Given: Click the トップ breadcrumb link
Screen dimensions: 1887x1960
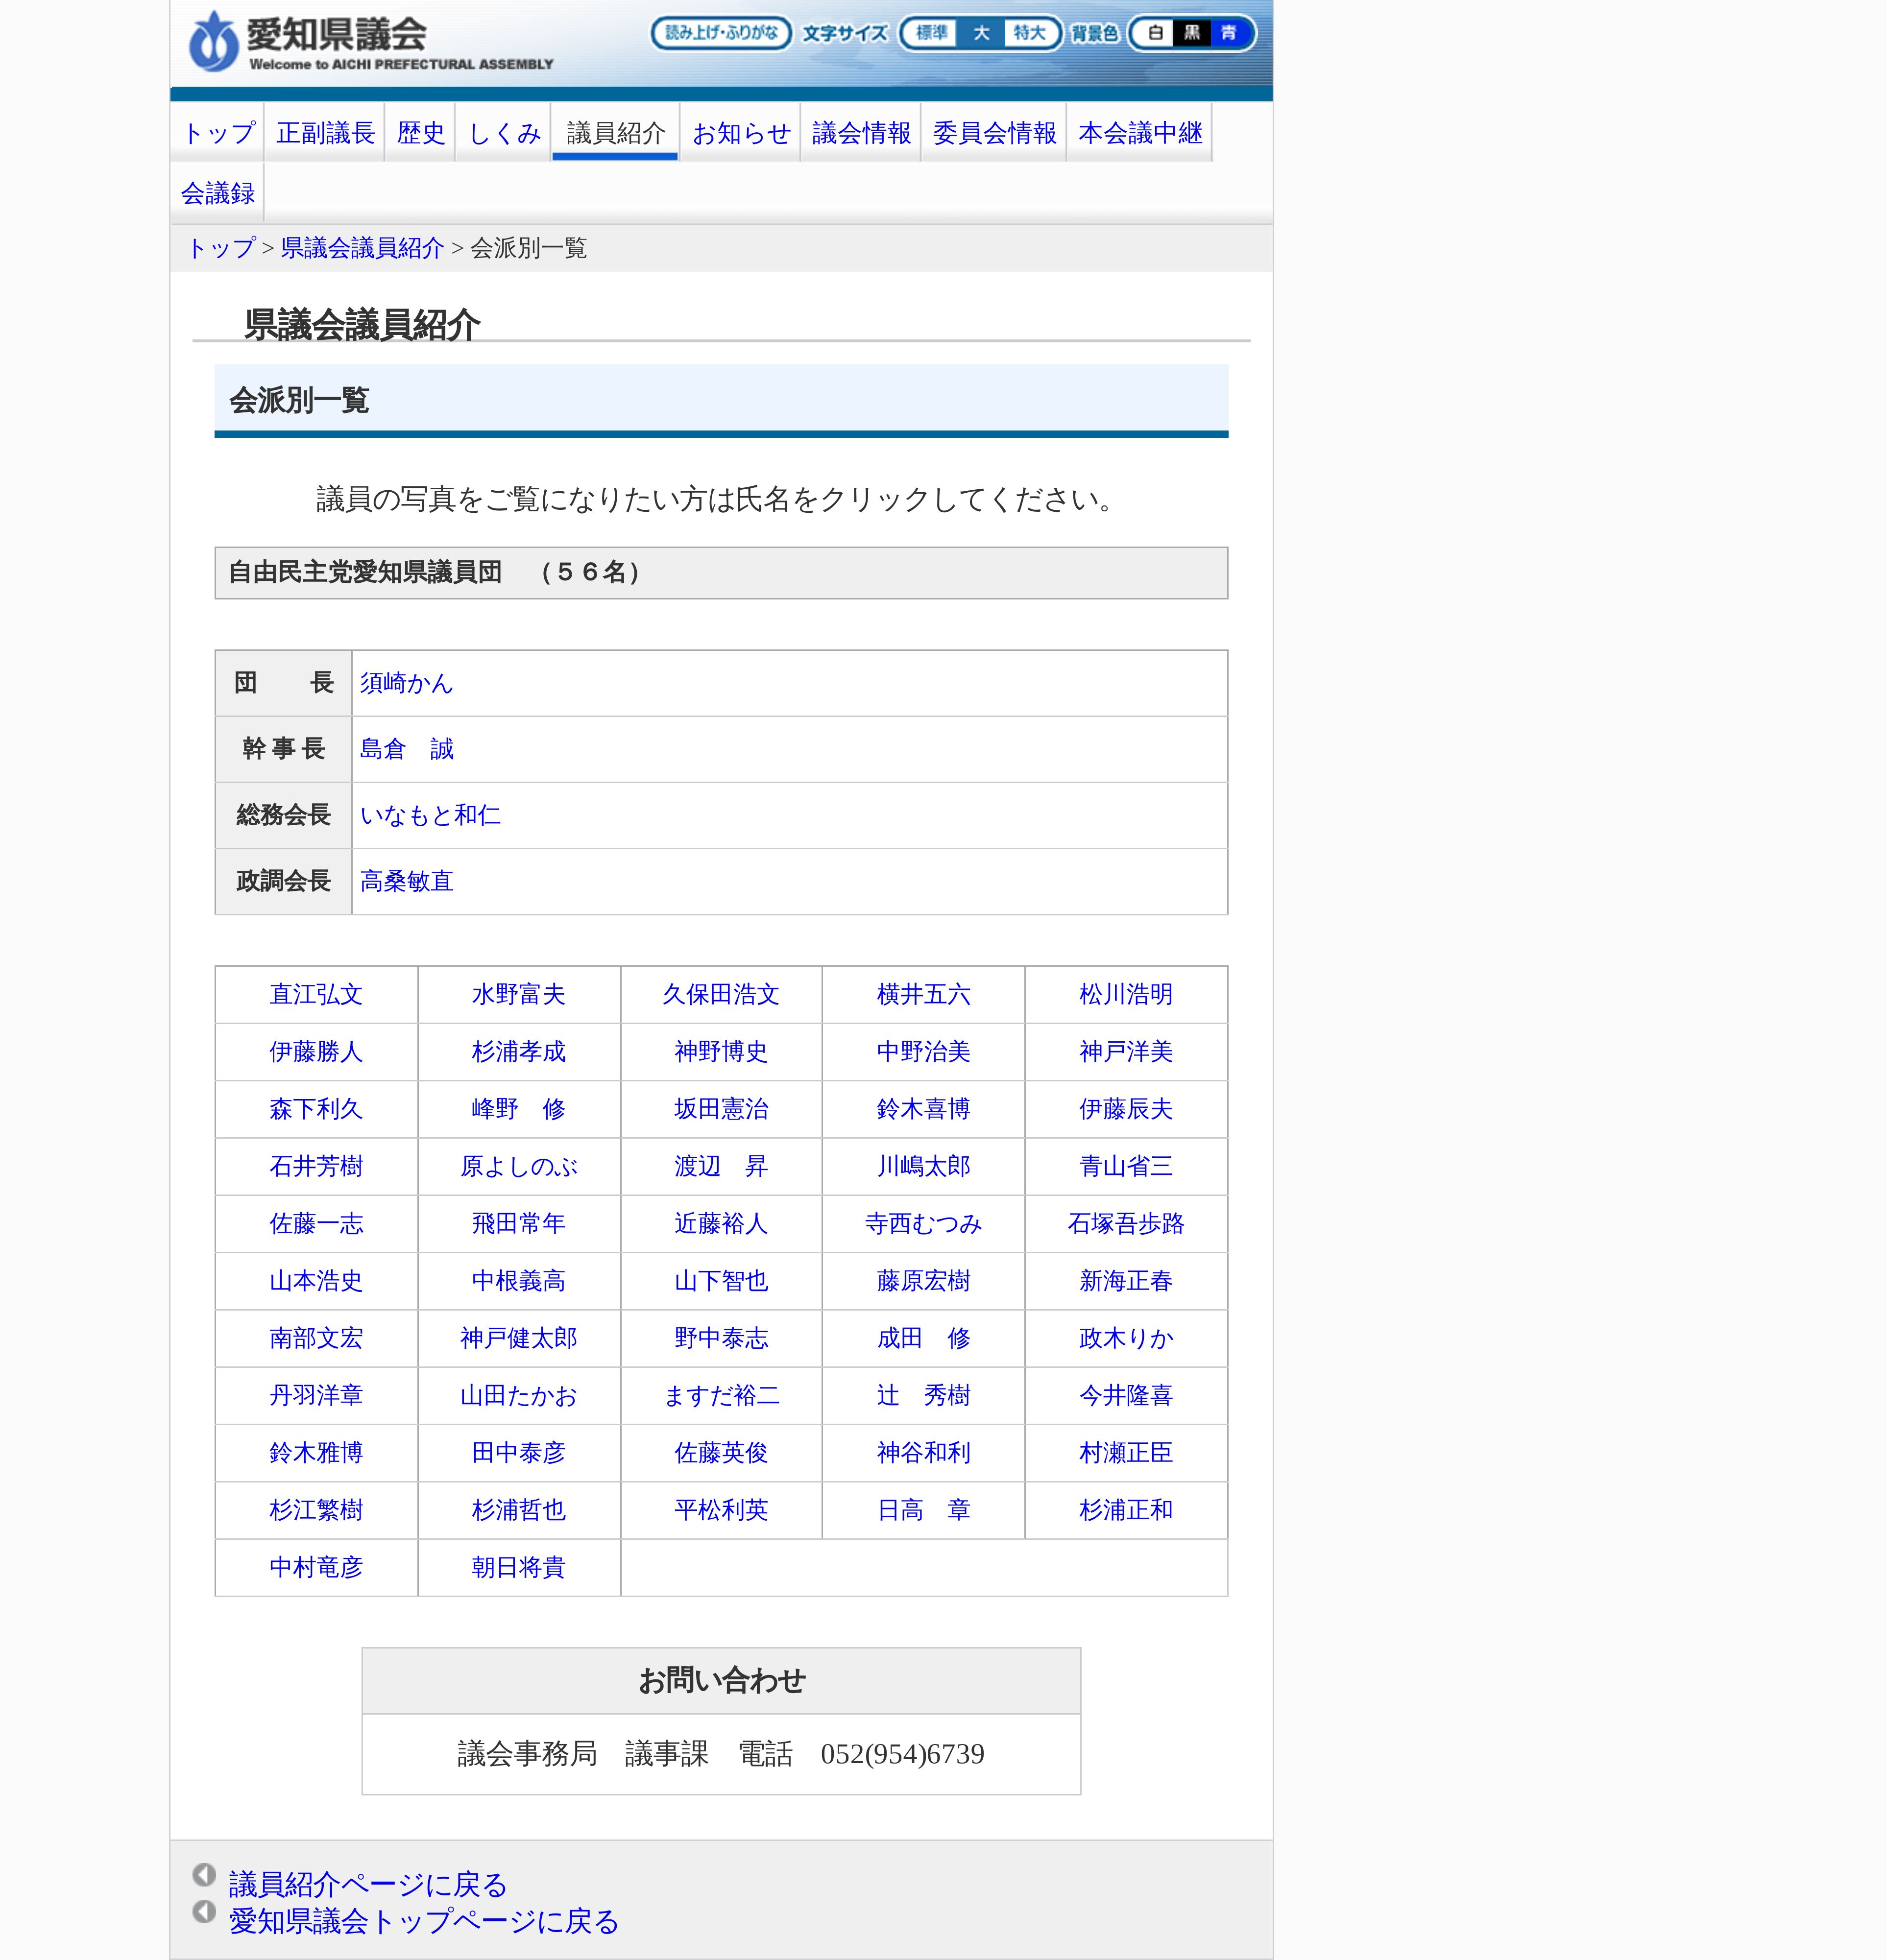Looking at the screenshot, I should (x=221, y=248).
